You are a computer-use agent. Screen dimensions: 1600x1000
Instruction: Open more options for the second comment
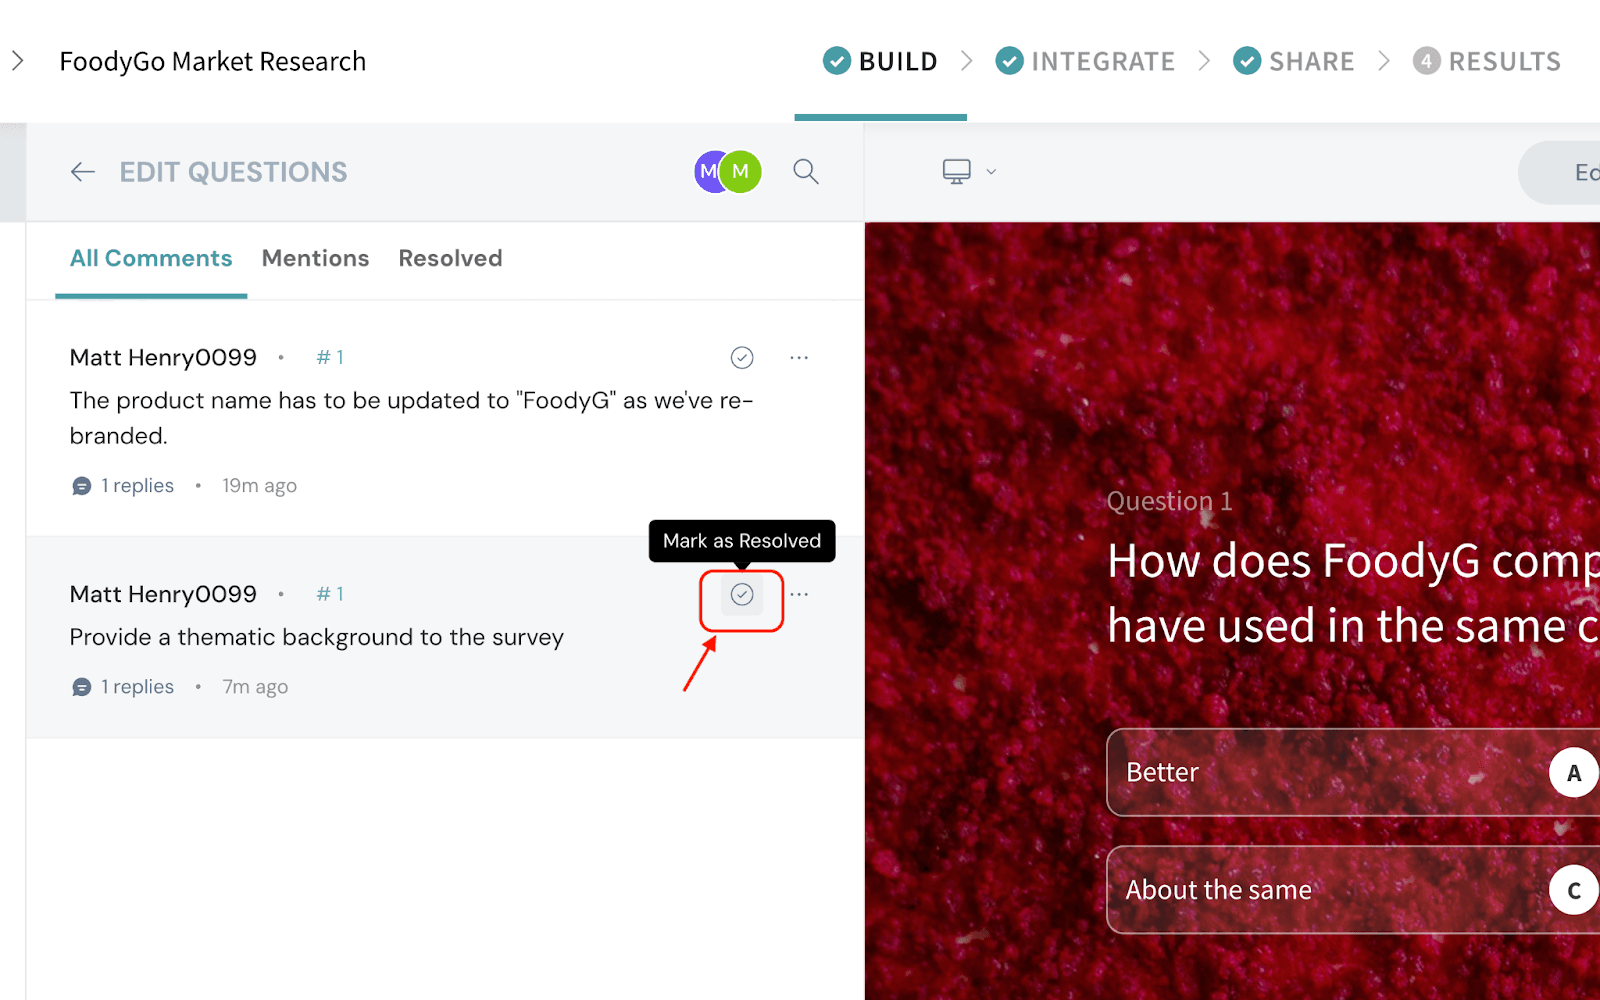click(798, 595)
